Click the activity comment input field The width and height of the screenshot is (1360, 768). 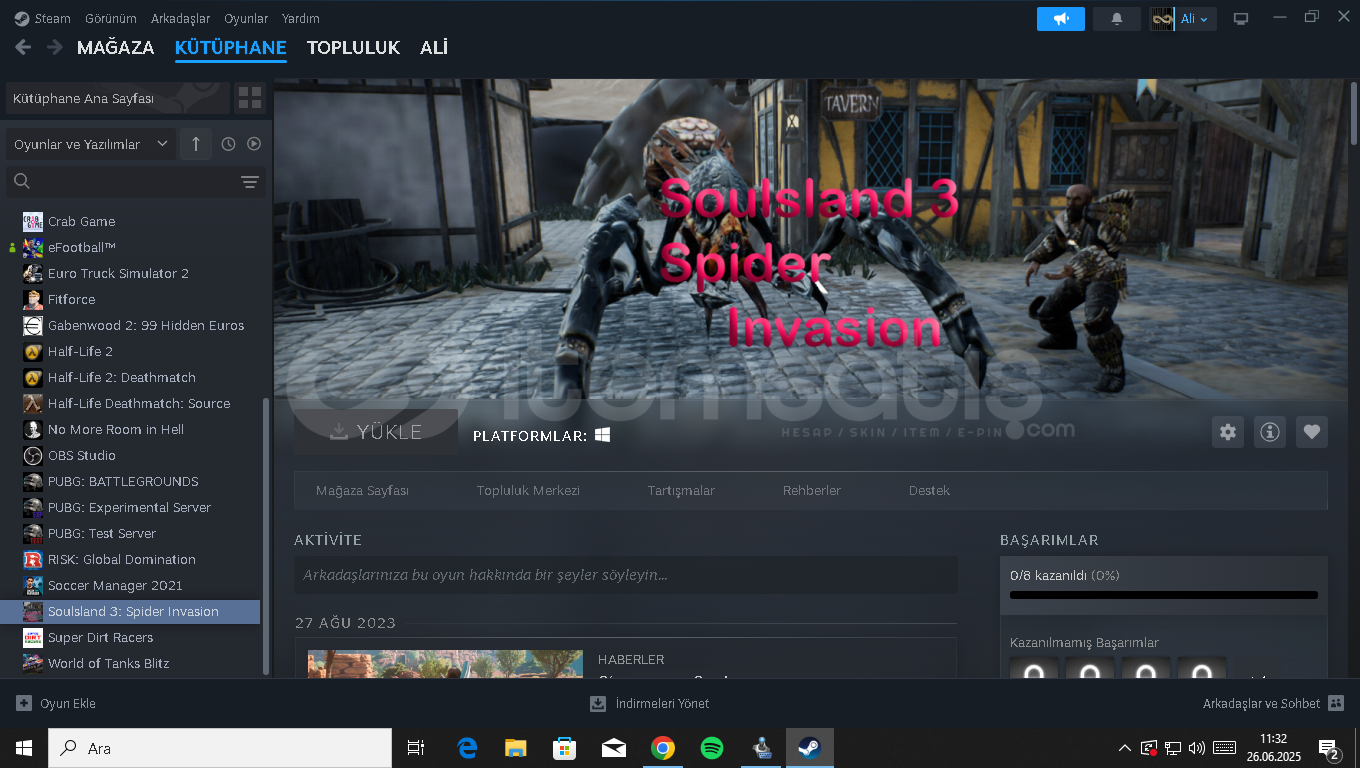coord(625,575)
